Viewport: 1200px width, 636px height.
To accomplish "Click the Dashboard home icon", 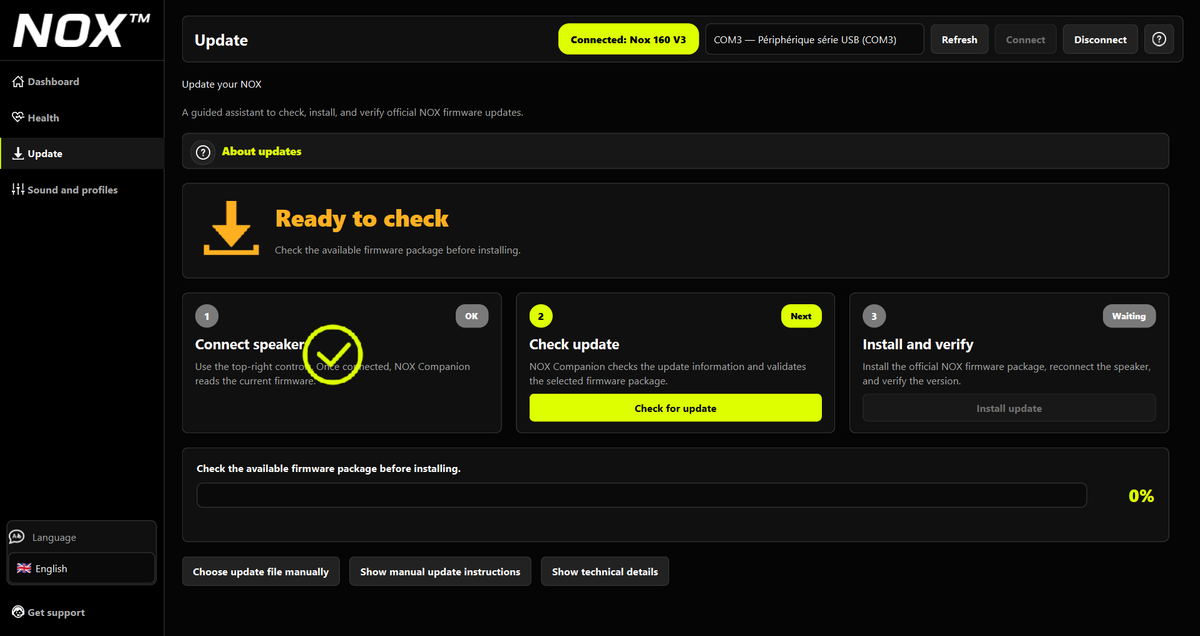I will pyautogui.click(x=18, y=81).
